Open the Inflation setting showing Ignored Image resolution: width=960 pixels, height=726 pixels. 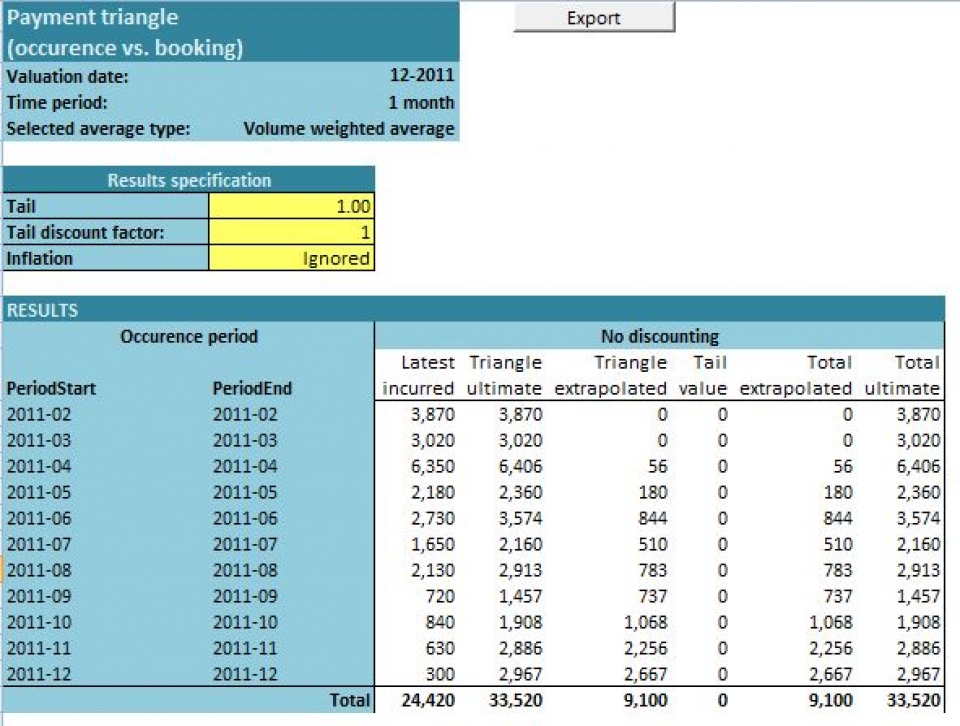(292, 259)
